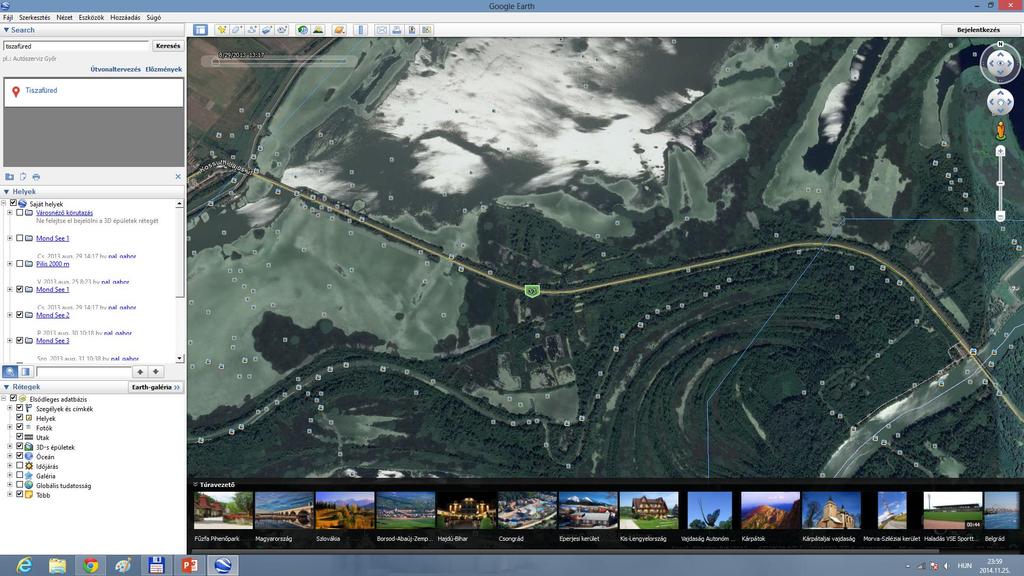This screenshot has height=576, width=1024.
Task: Expand the Globális tudatosság layer group
Action: coord(10,485)
